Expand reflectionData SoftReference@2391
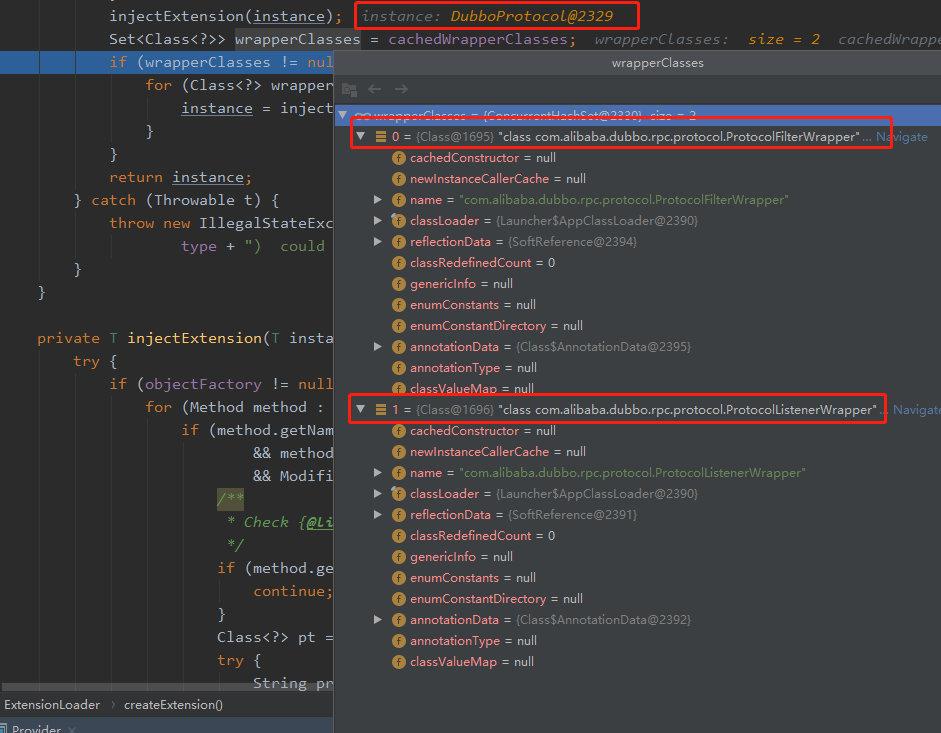The height and width of the screenshot is (733, 941). (x=377, y=514)
